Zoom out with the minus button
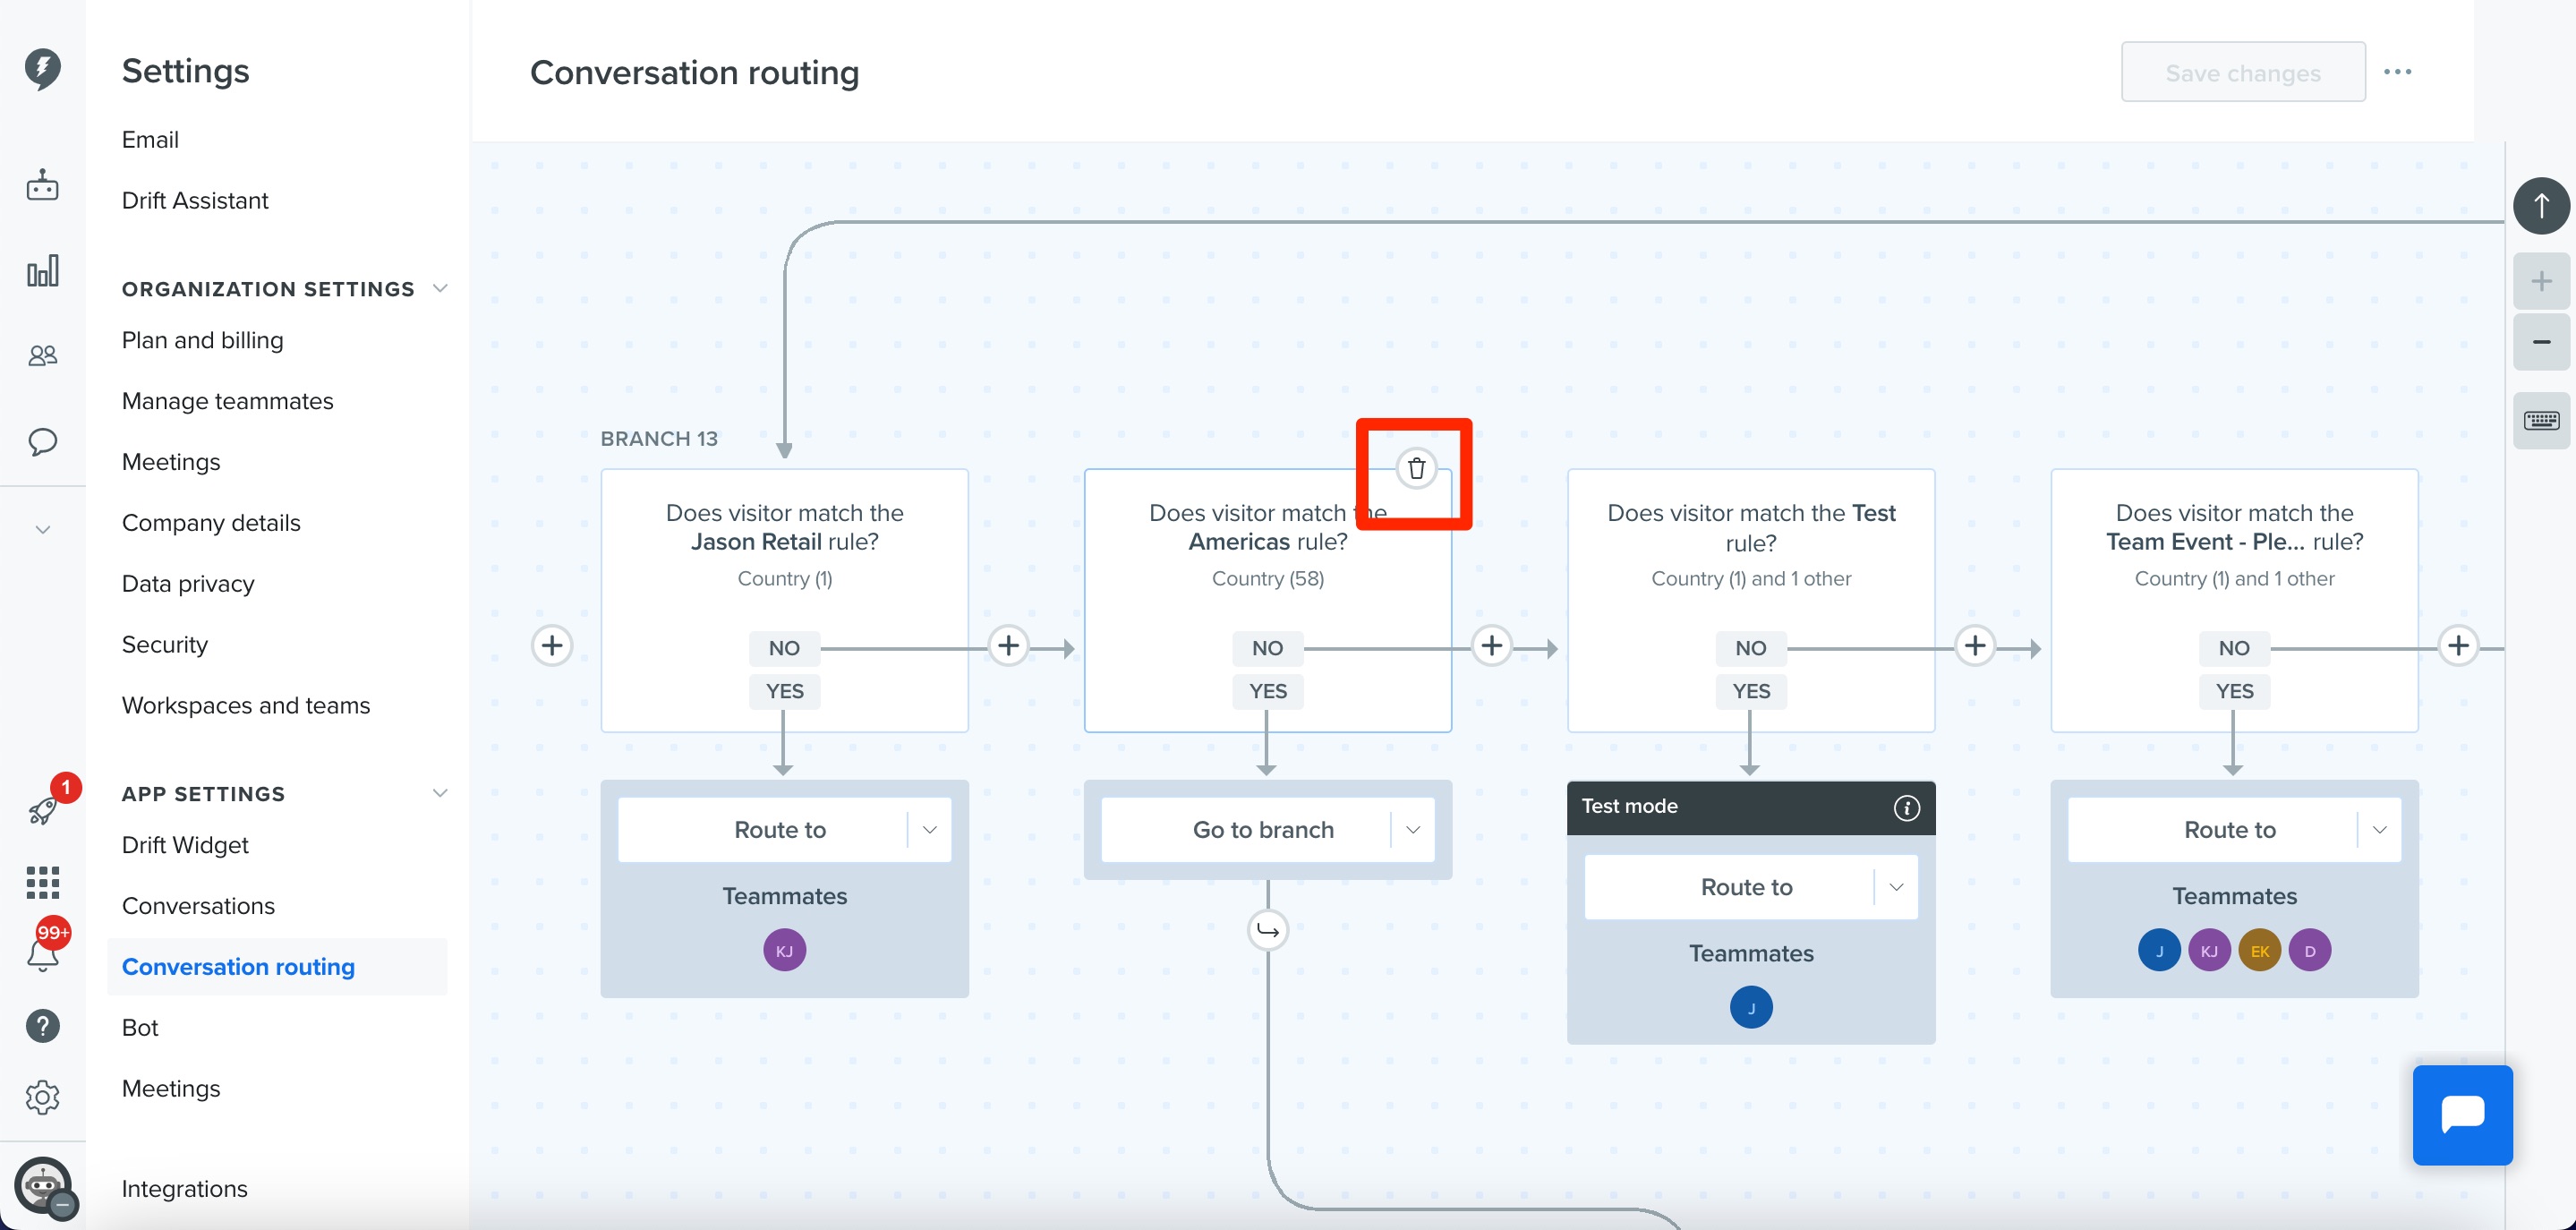The width and height of the screenshot is (2576, 1230). pyautogui.click(x=2541, y=342)
